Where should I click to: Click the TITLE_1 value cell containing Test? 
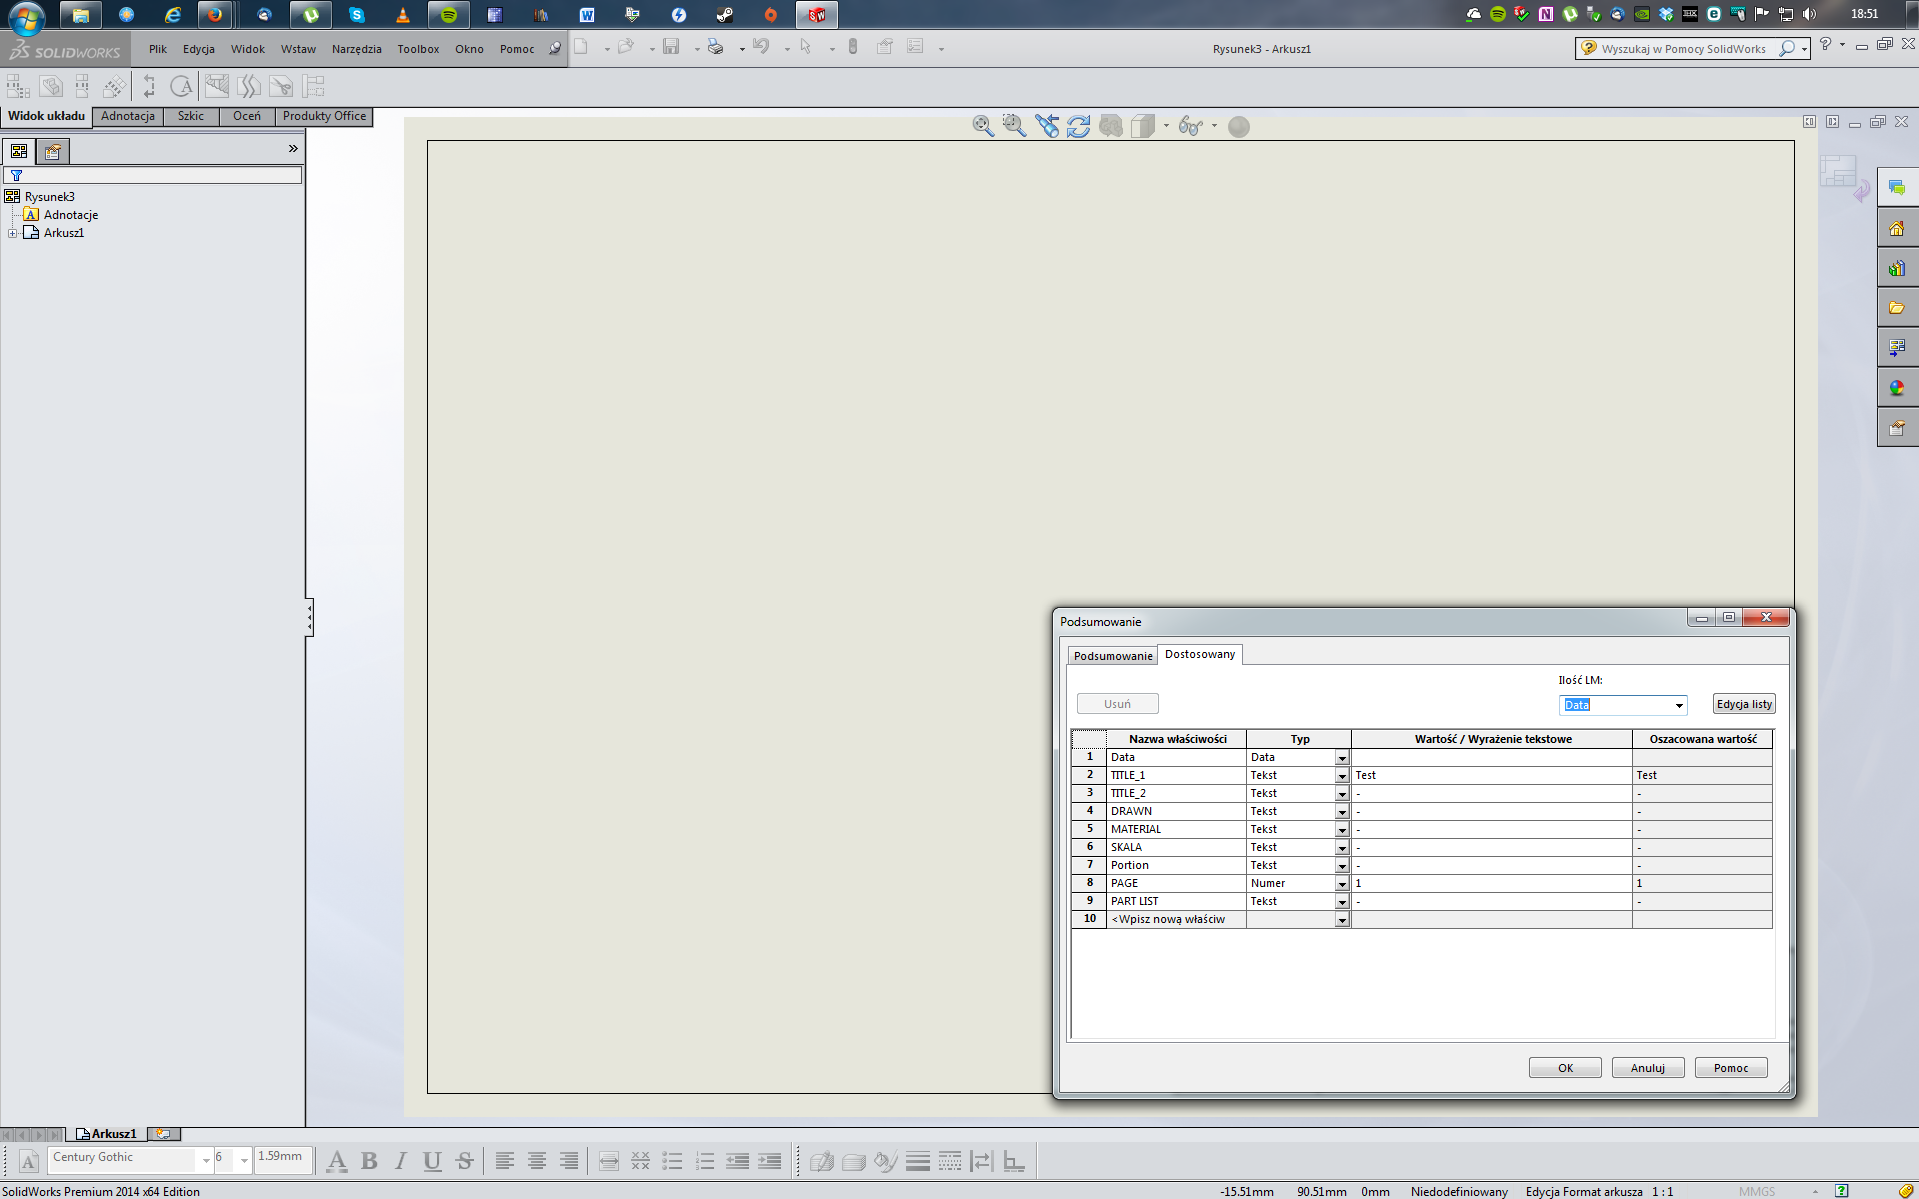coord(1491,775)
